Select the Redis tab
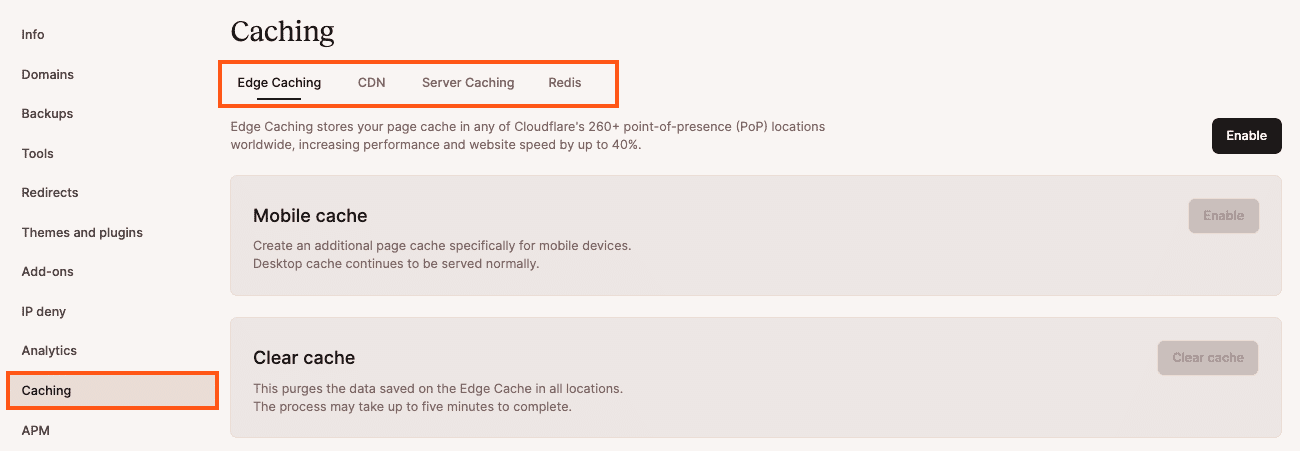Image resolution: width=1300 pixels, height=451 pixels. point(565,83)
